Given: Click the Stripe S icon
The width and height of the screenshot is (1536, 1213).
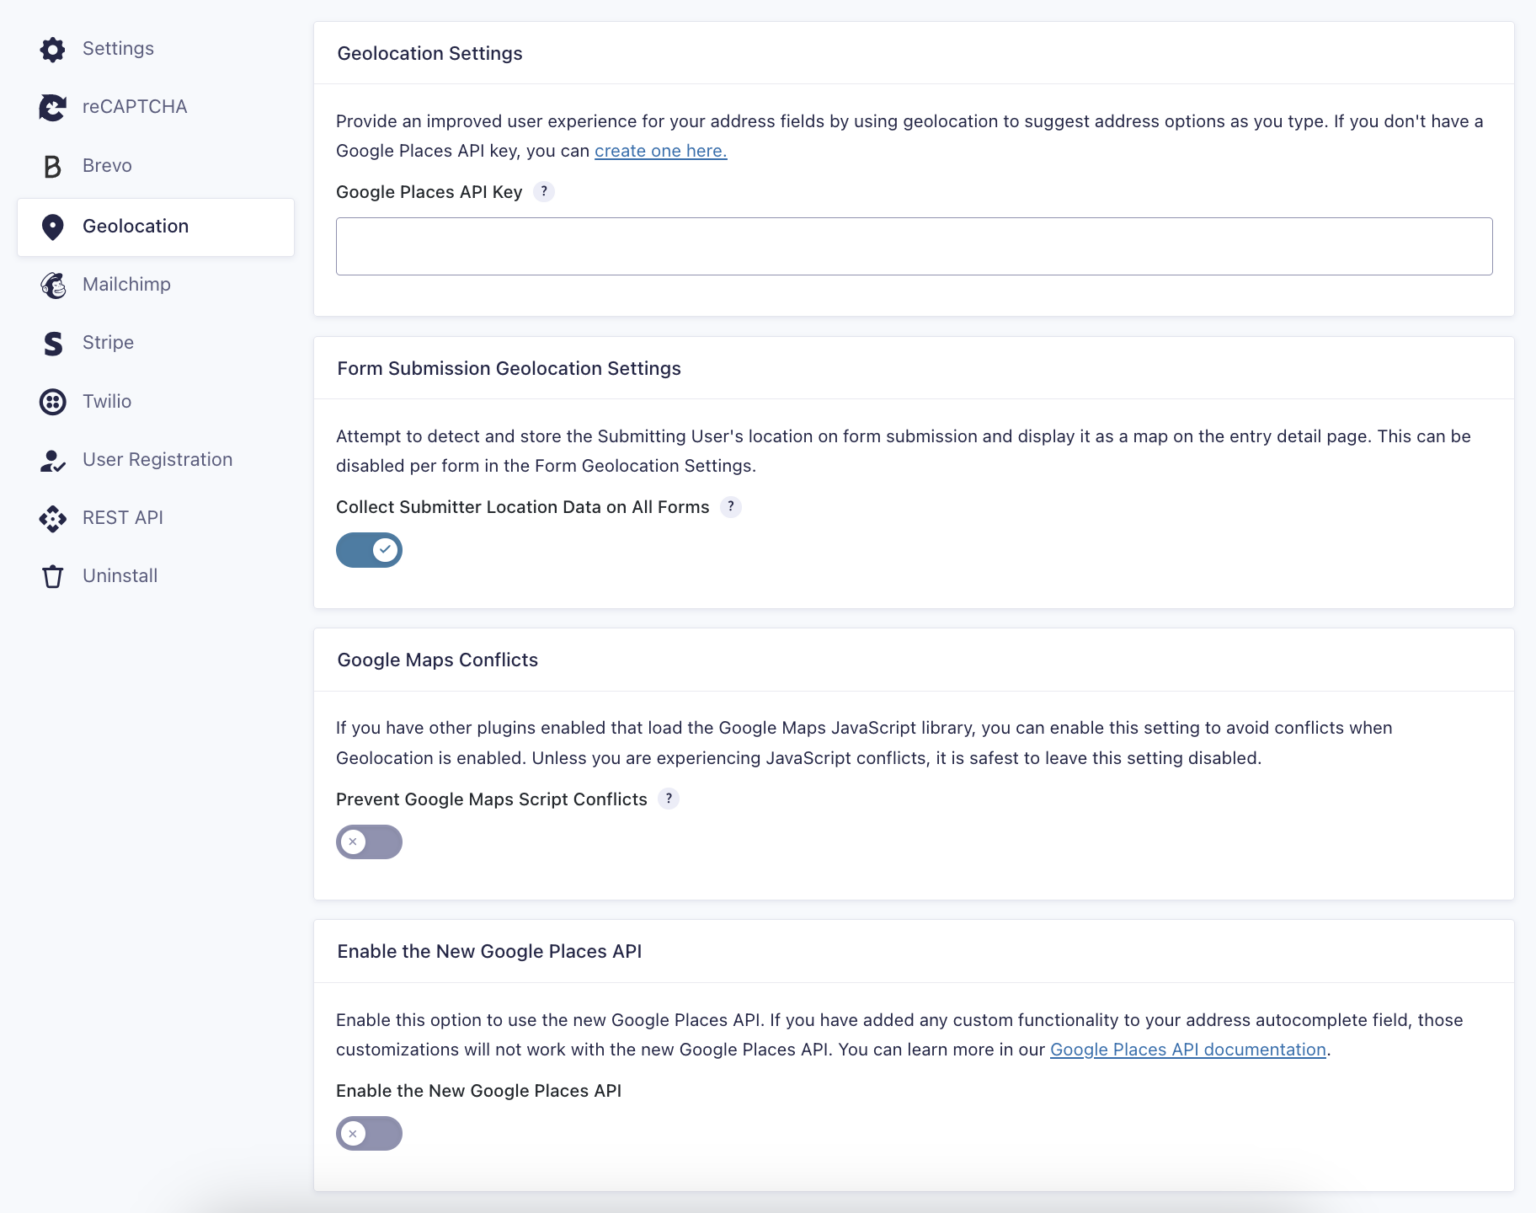Looking at the screenshot, I should 53,343.
